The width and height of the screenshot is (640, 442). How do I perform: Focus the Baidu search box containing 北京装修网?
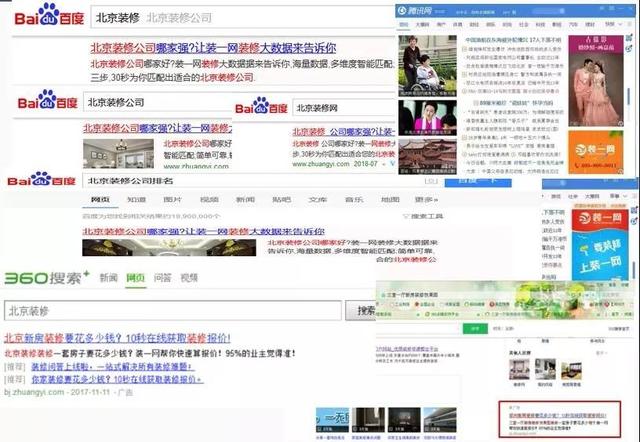point(344,108)
